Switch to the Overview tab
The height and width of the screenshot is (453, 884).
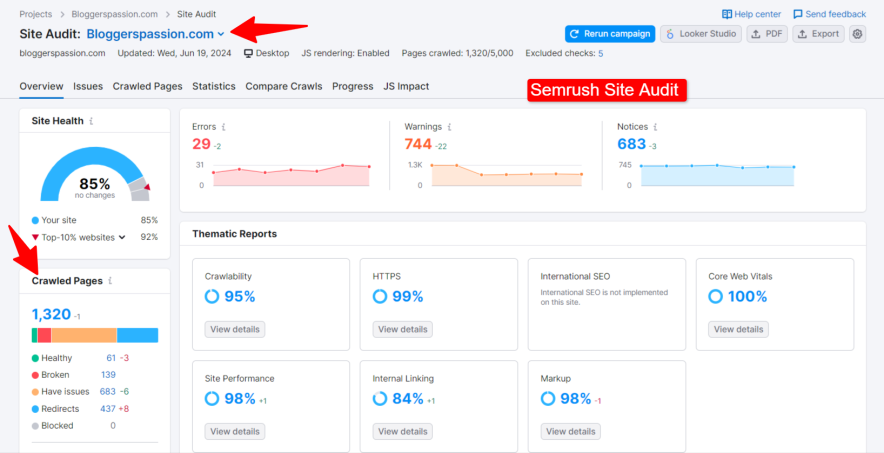pos(41,86)
